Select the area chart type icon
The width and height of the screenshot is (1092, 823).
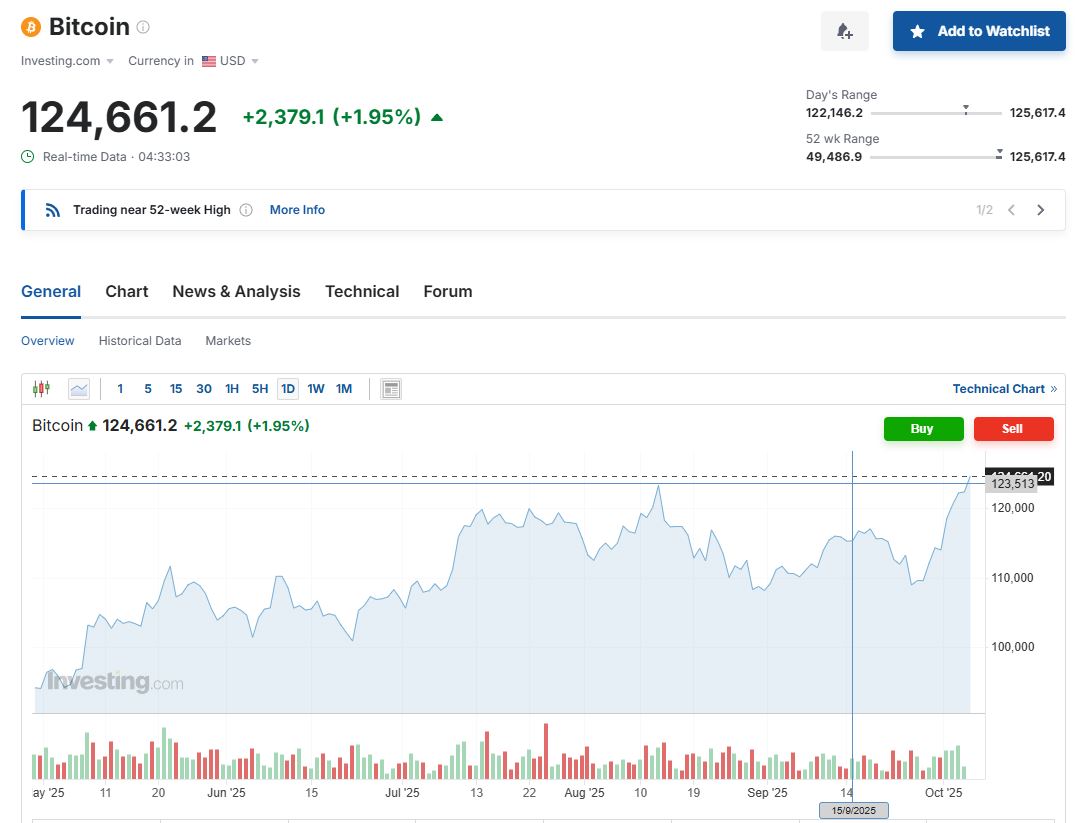point(78,389)
